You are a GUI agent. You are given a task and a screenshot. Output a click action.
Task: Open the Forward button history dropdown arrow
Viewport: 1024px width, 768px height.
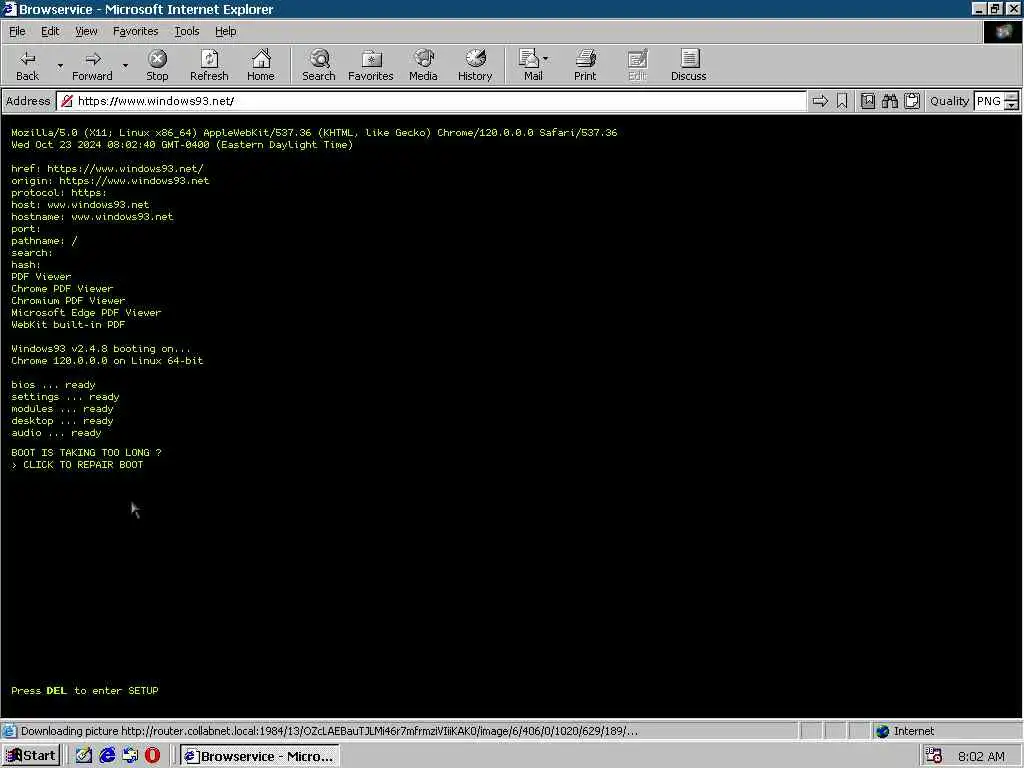point(125,65)
